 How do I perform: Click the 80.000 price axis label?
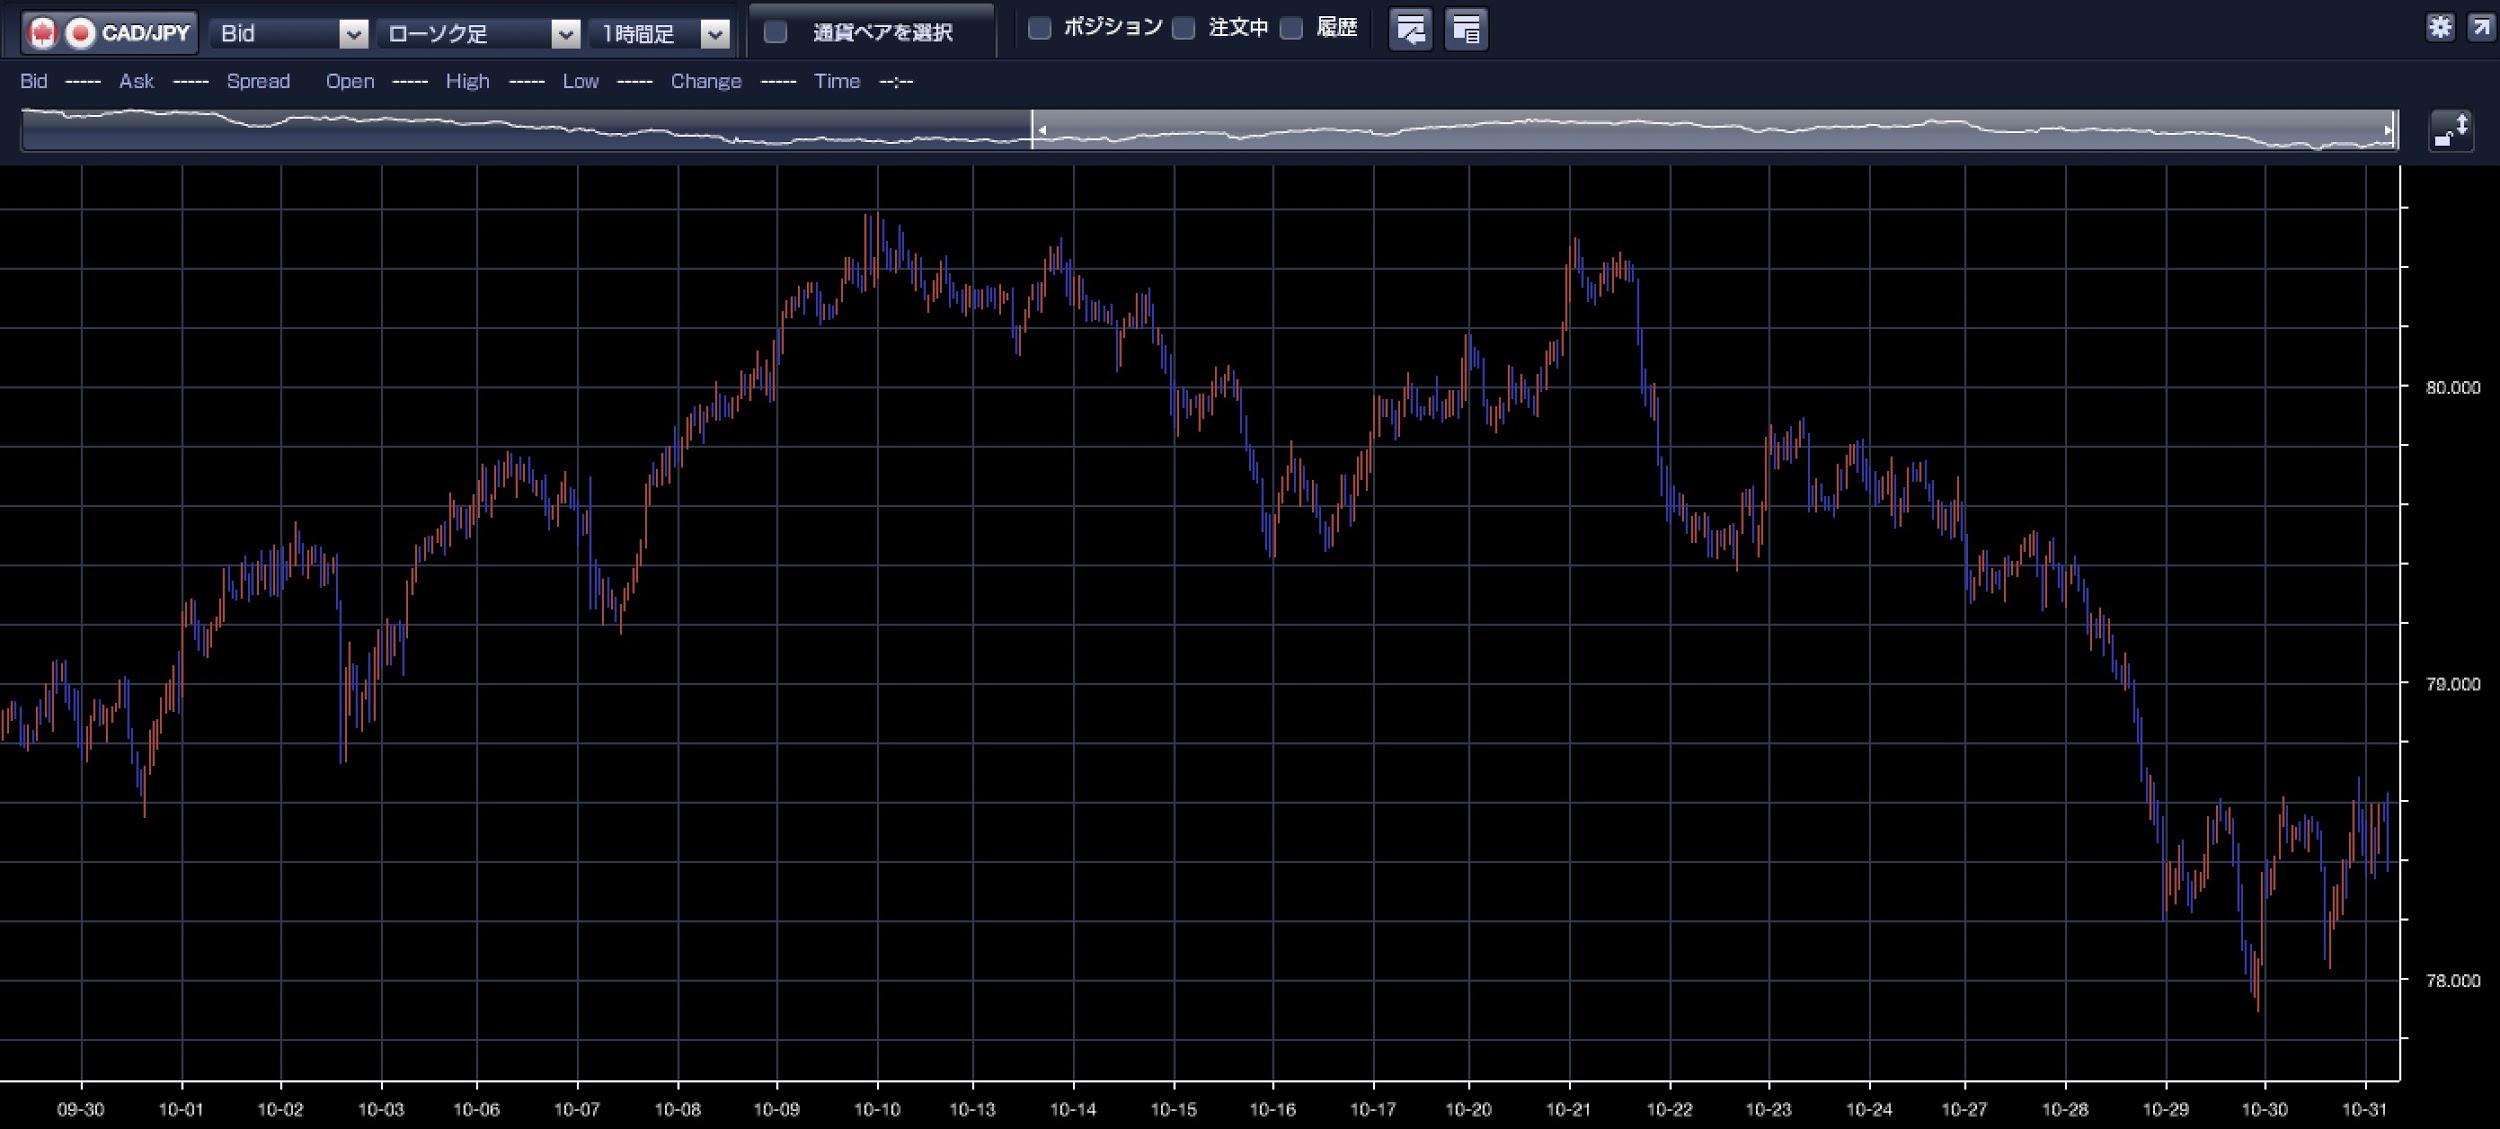coord(2452,388)
